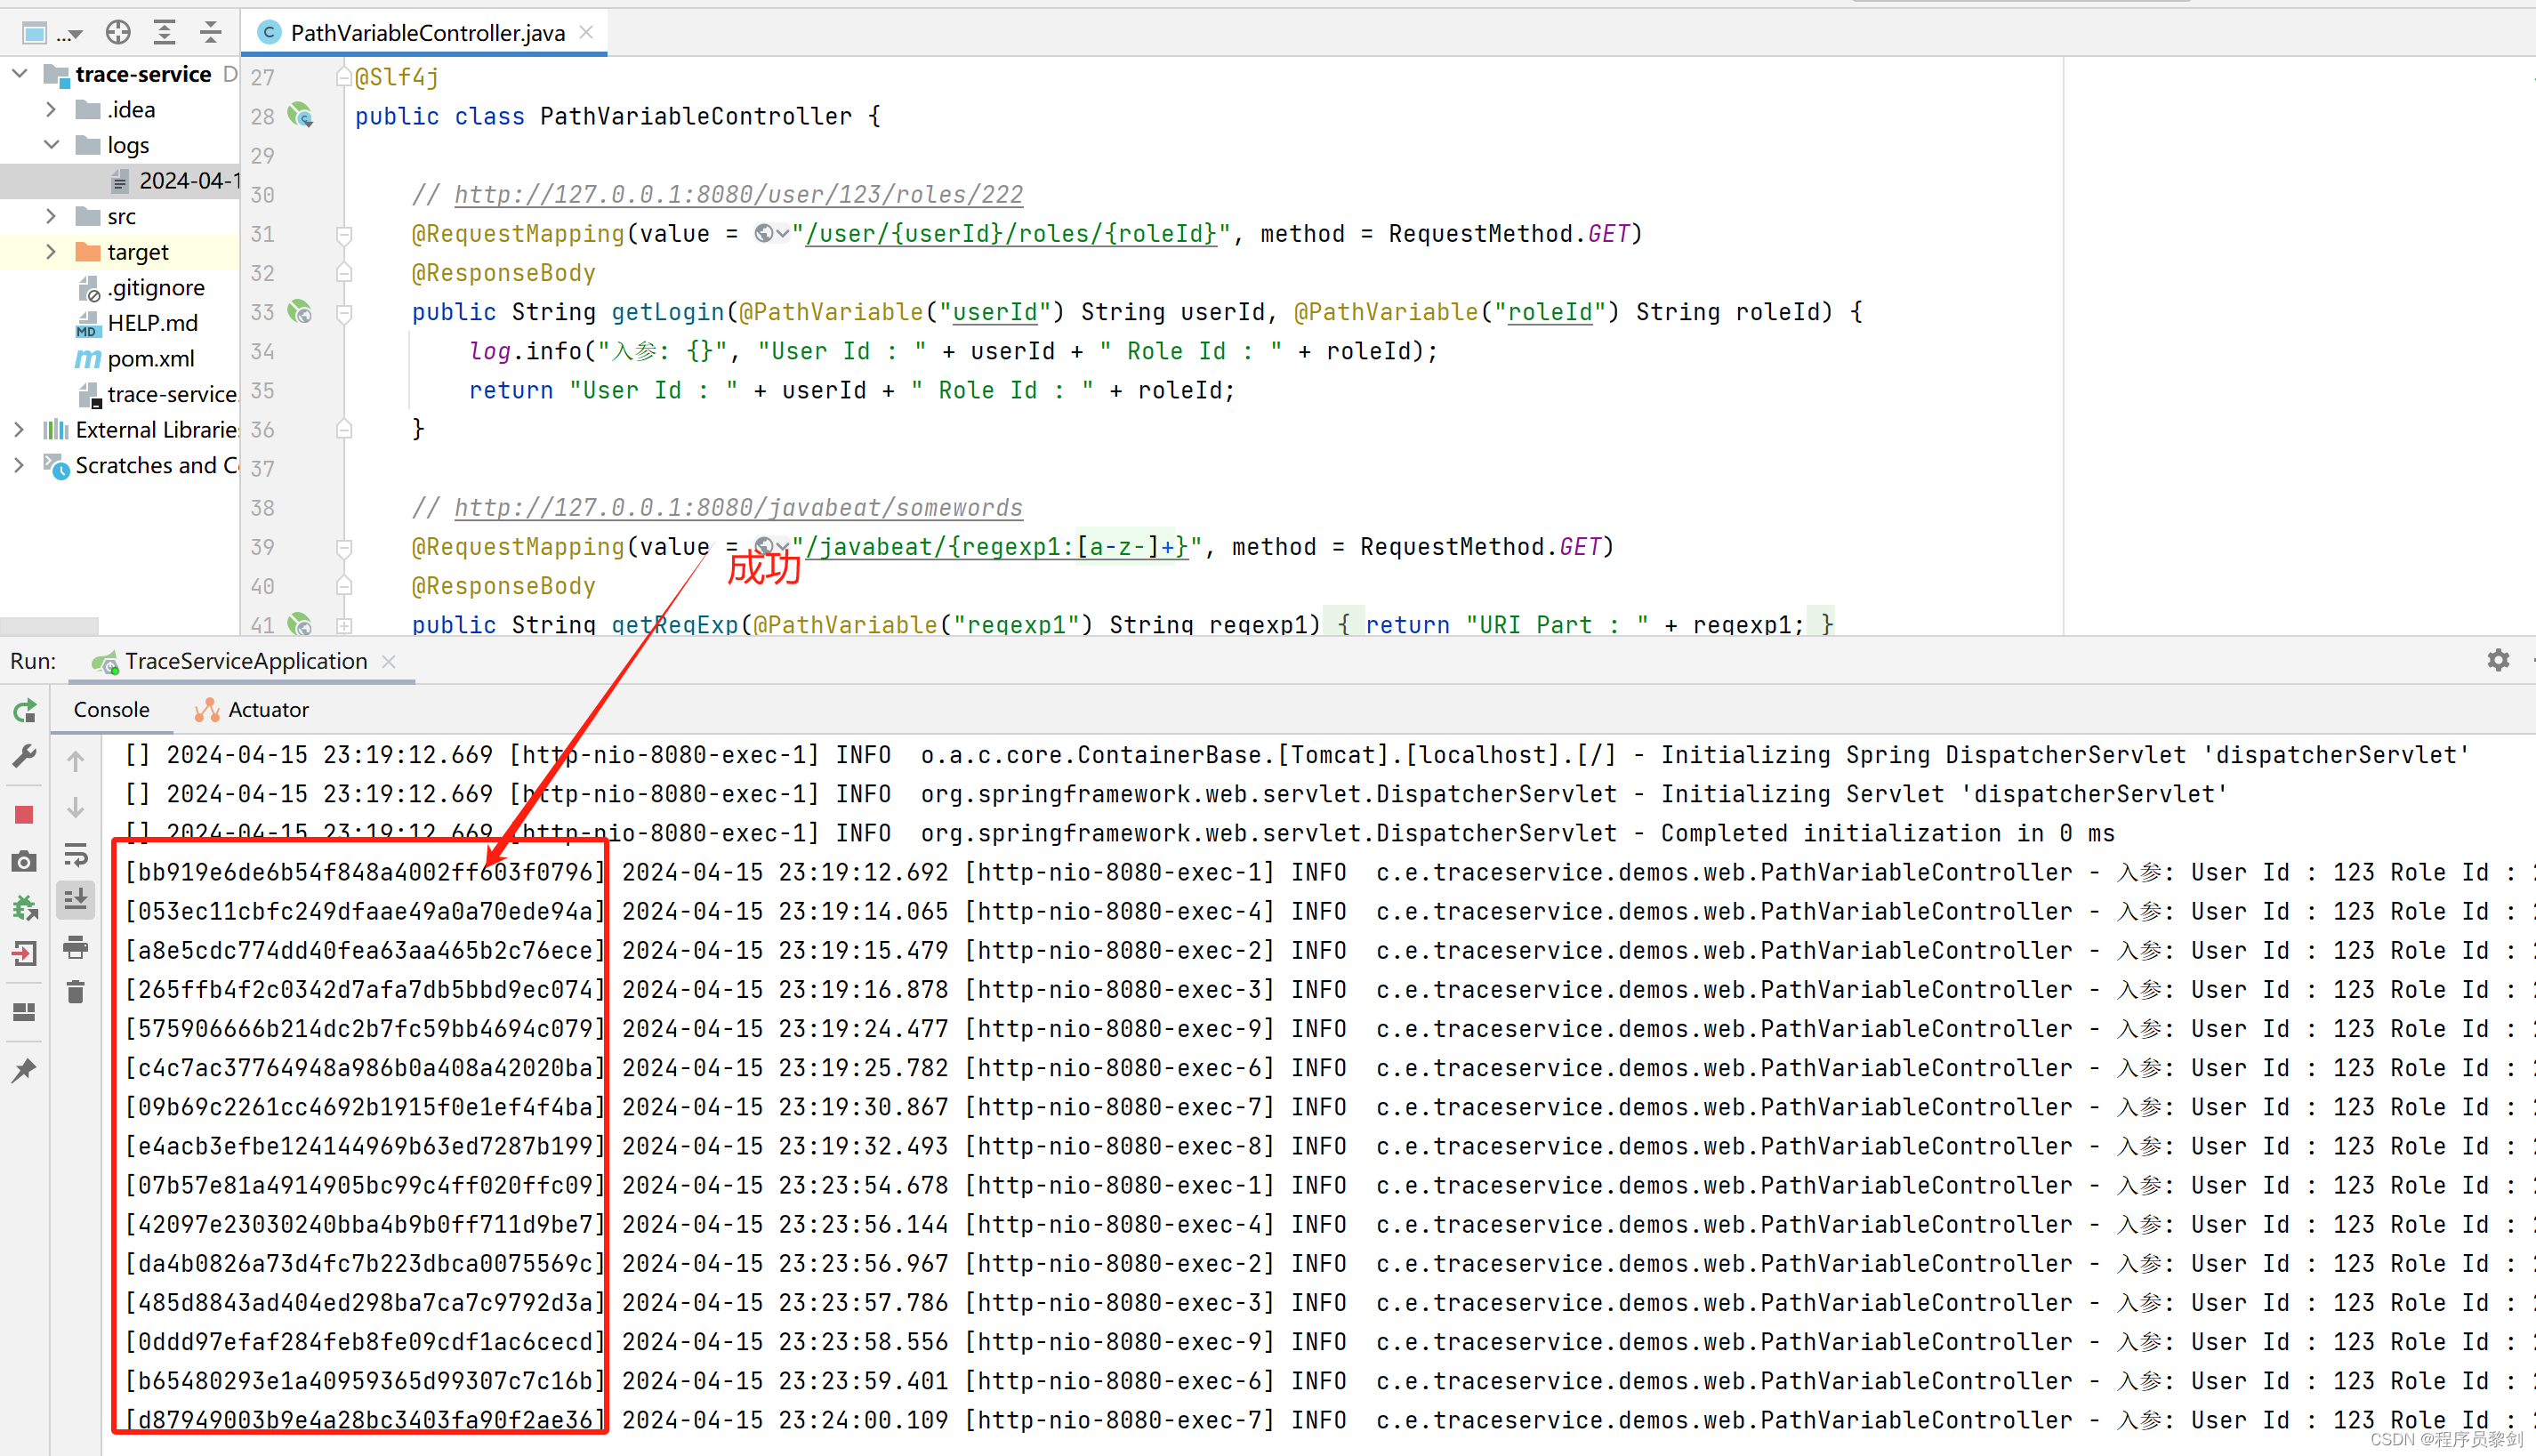
Task: Expand Scratches and Consoles node
Action: 19,465
